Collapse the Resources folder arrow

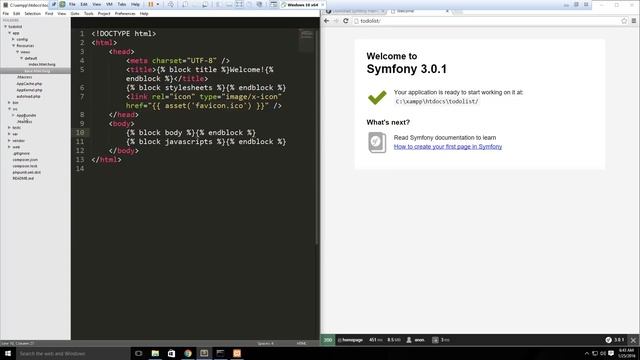click(x=13, y=46)
